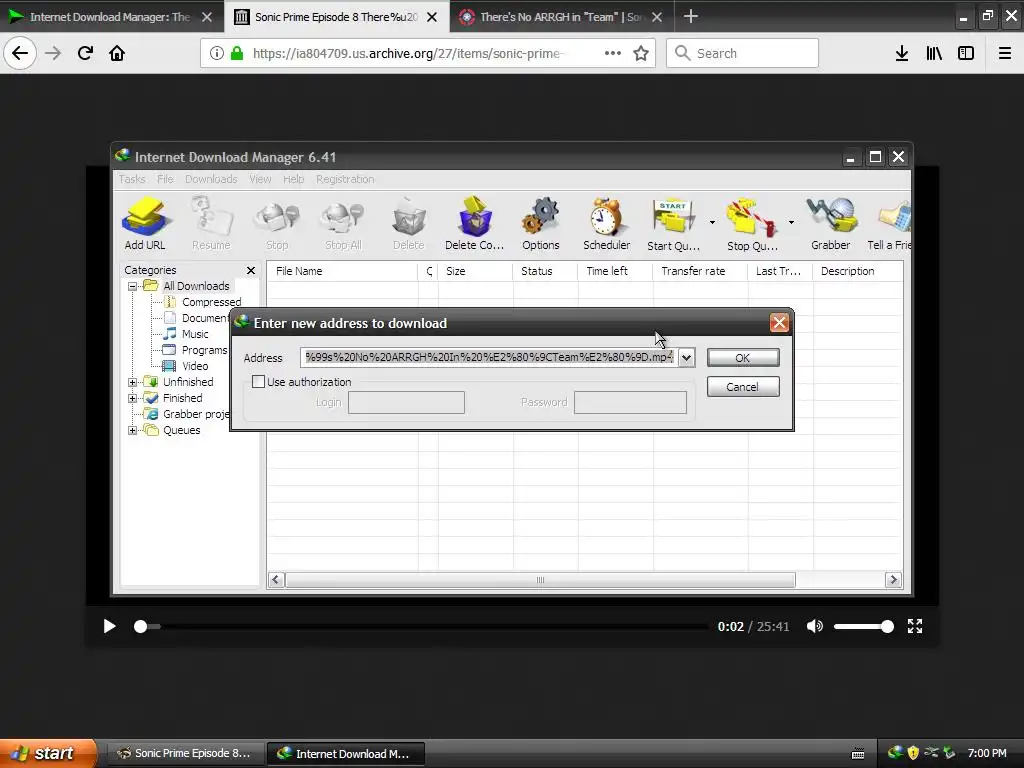The height and width of the screenshot is (768, 1024).
Task: Collapse the All Downloads tree node
Action: coord(133,286)
